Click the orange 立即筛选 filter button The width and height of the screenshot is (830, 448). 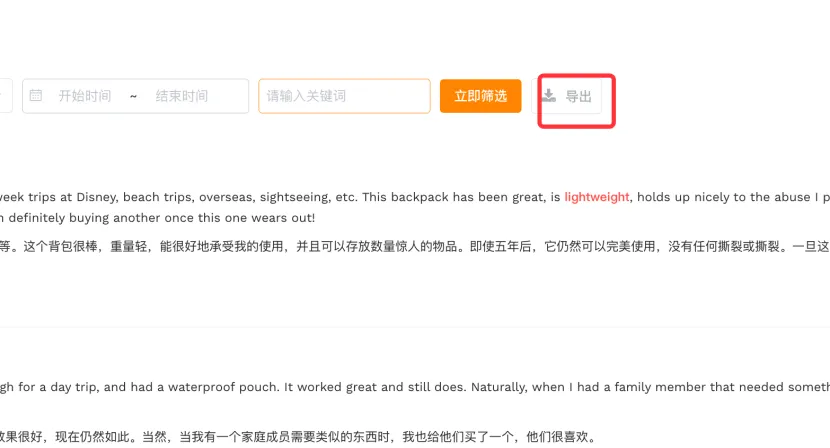[x=481, y=96]
